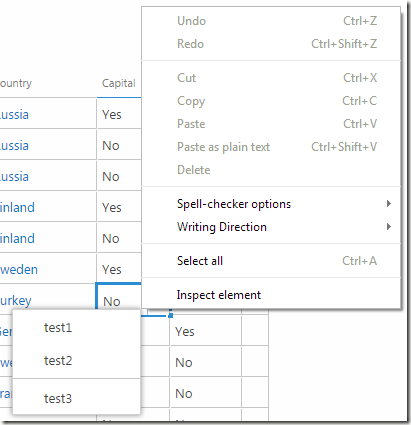Open the Finland link in the Yes row

pyautogui.click(x=17, y=208)
